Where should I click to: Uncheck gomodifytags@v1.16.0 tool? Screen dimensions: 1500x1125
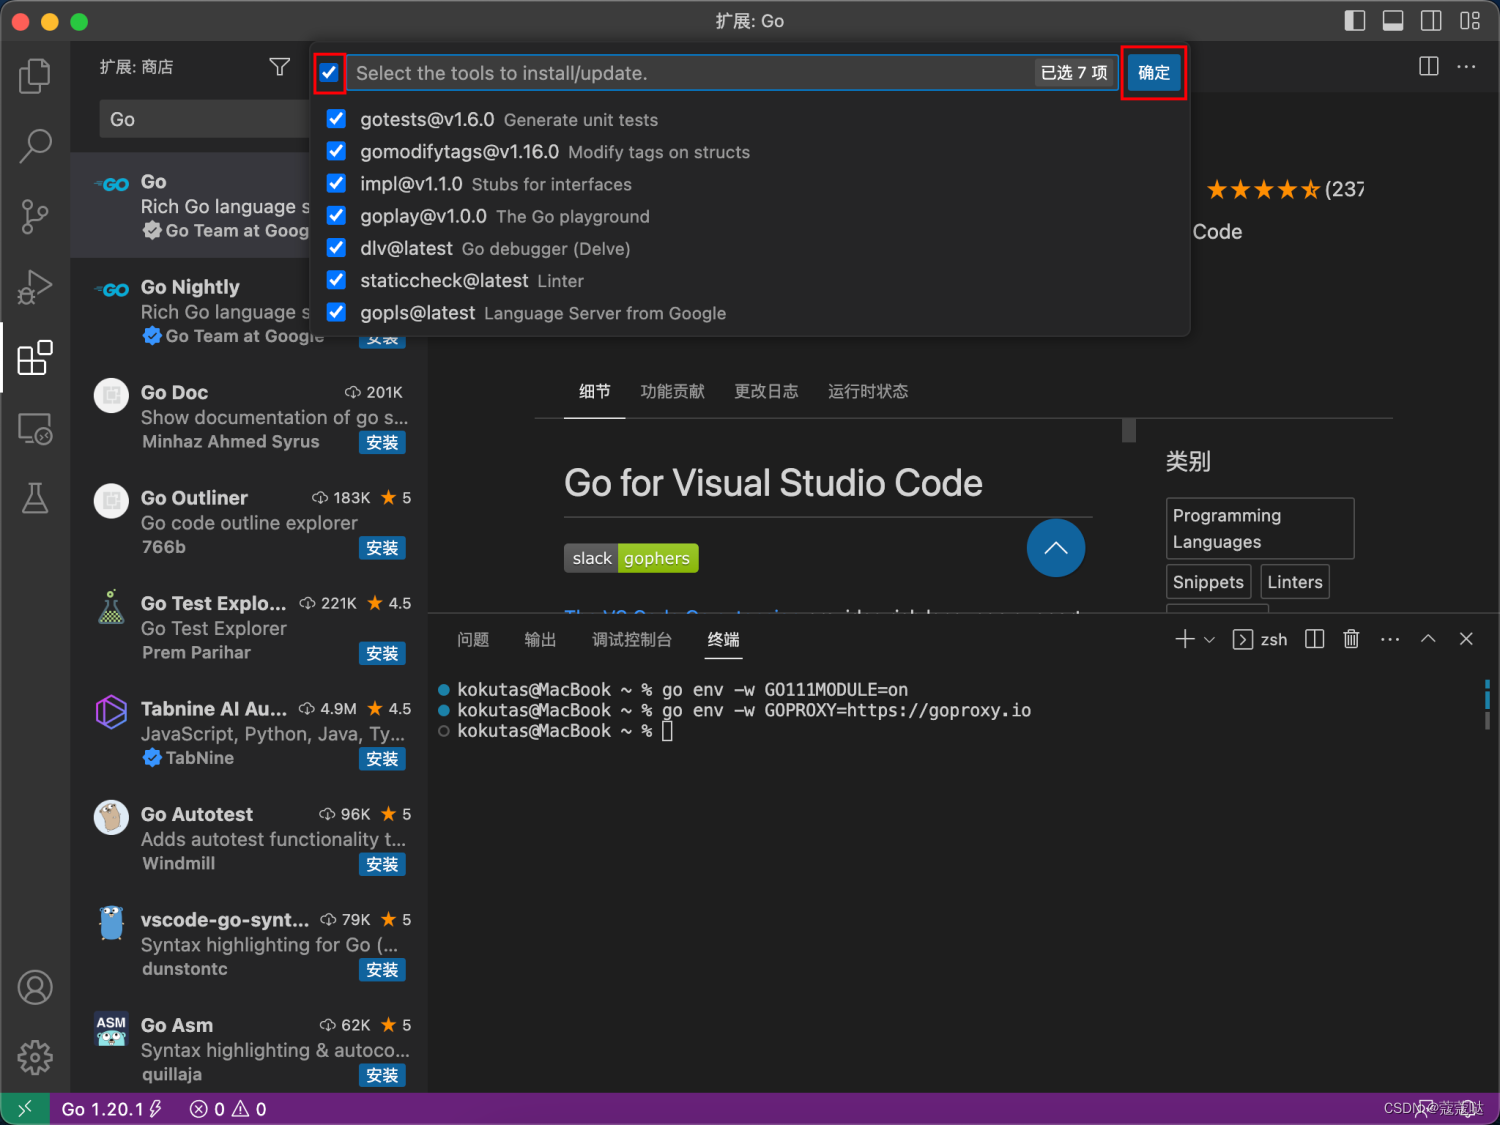pos(337,151)
